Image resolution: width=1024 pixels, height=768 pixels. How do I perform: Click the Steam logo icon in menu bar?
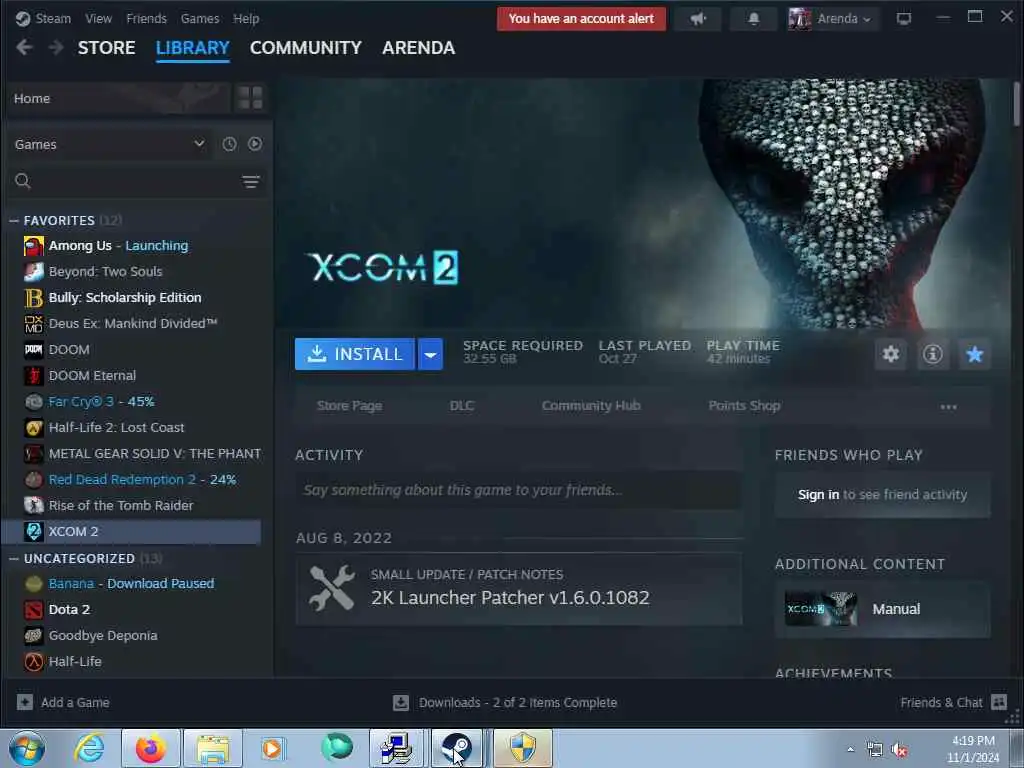(23, 19)
